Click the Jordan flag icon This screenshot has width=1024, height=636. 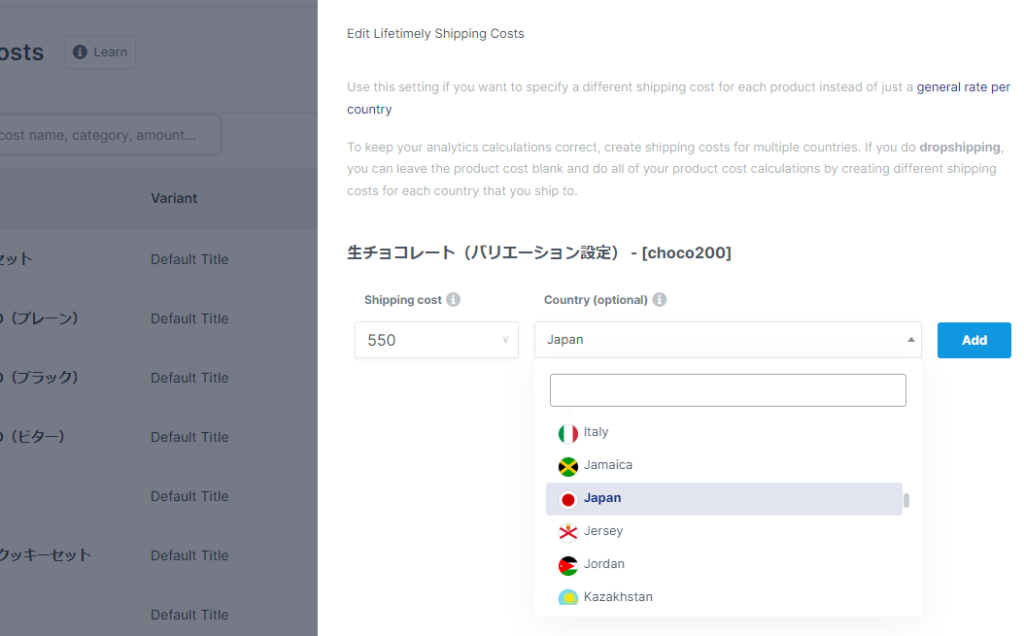coord(567,564)
